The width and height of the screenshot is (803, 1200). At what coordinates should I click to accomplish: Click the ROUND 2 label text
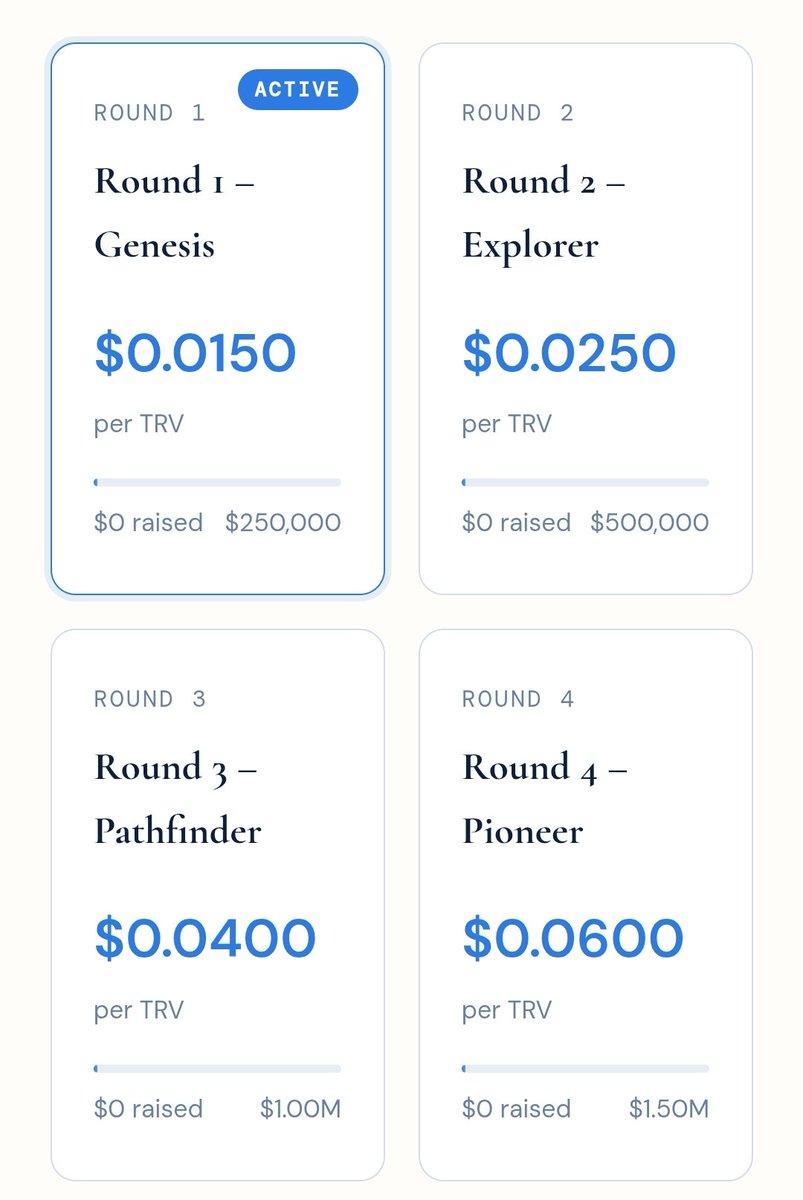[518, 113]
